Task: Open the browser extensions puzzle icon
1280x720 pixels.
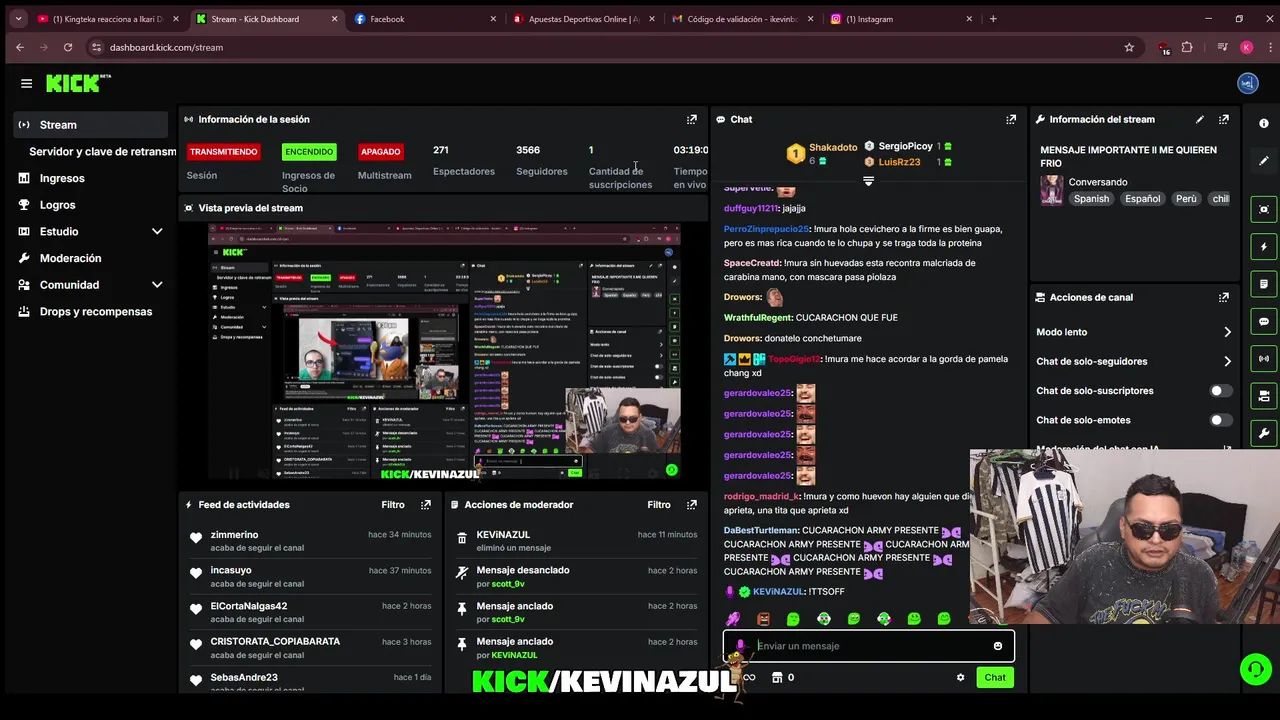Action: (x=1187, y=47)
